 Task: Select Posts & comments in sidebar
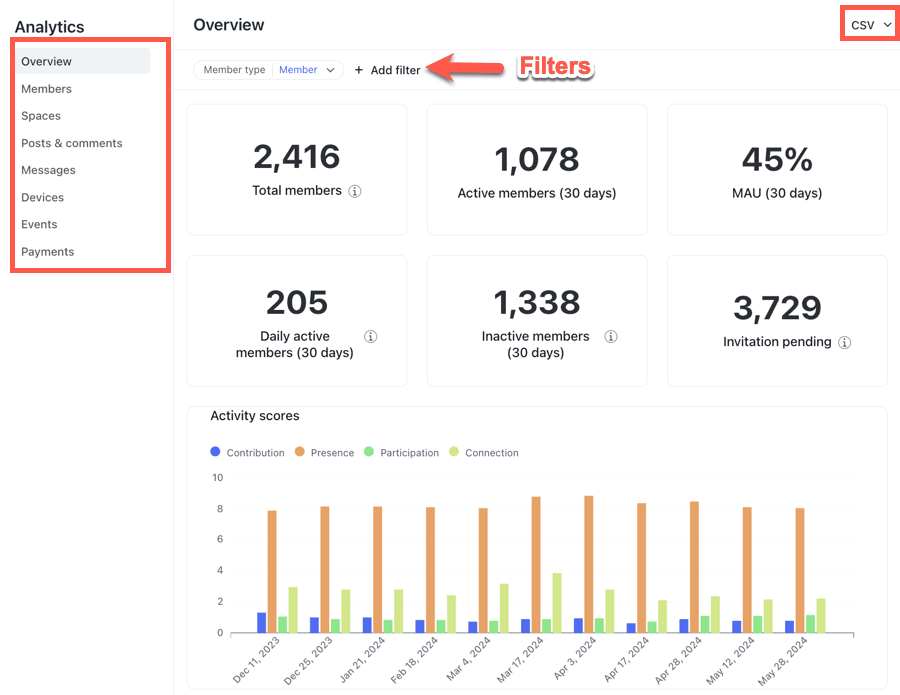(72, 143)
